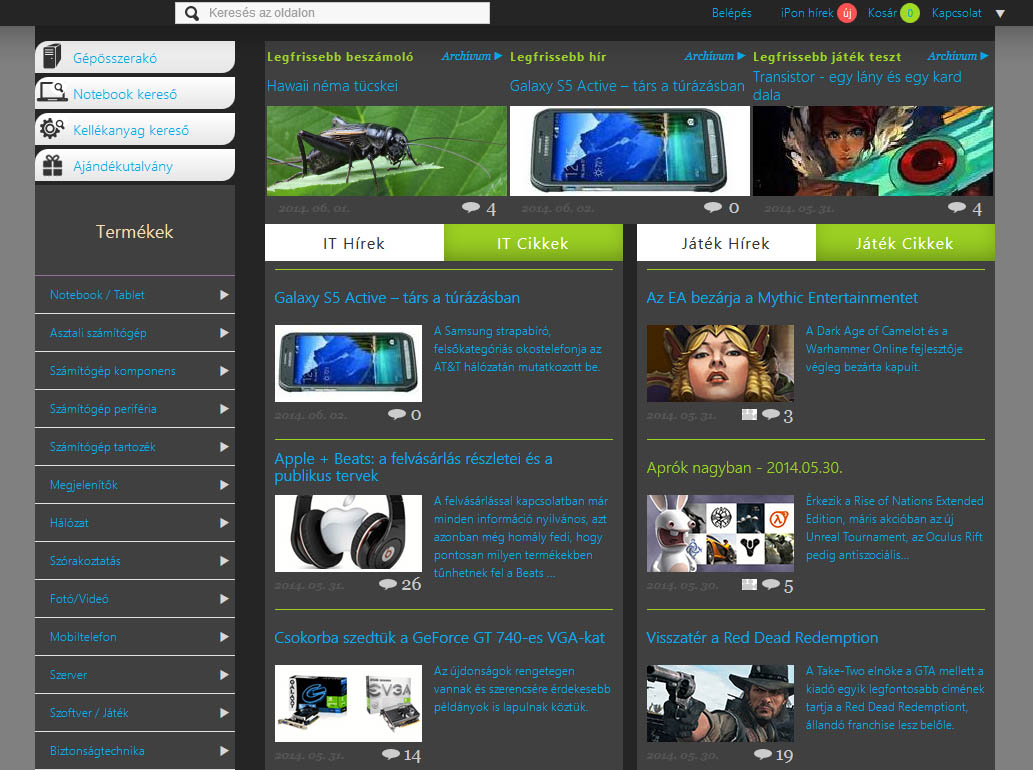Viewport: 1033px width, 770px height.
Task: Click the Belépés login link
Action: pos(731,13)
